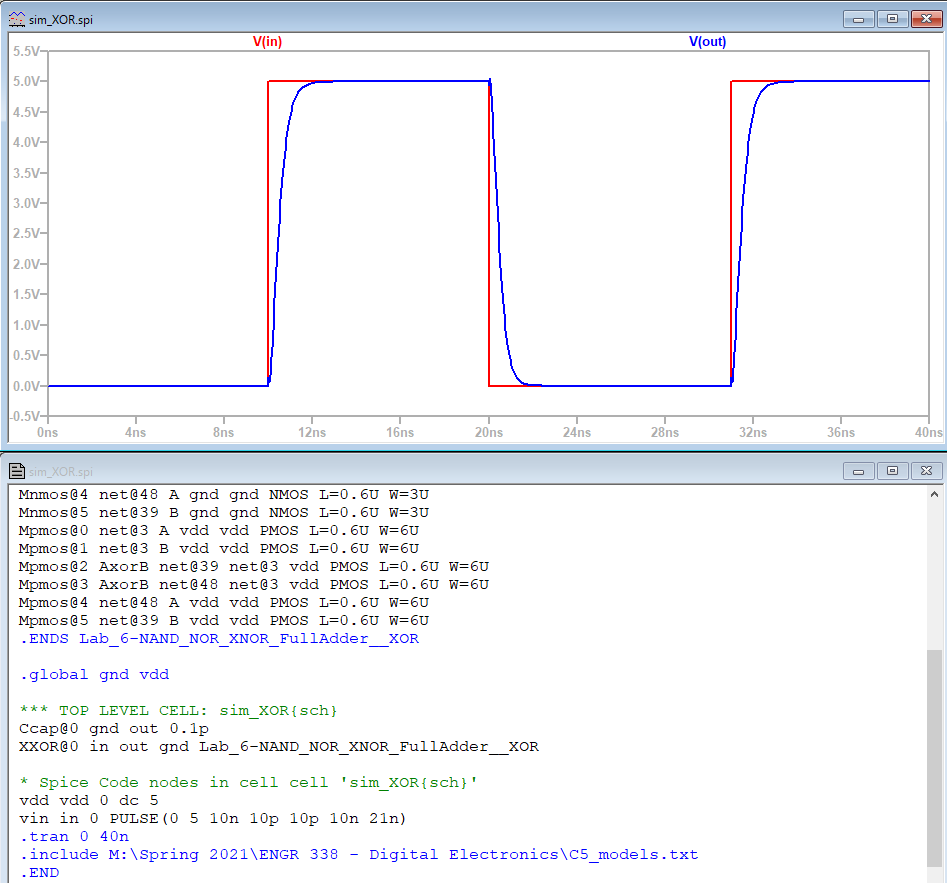Minimize the netlist editor window
The height and width of the screenshot is (883, 947).
pos(858,470)
